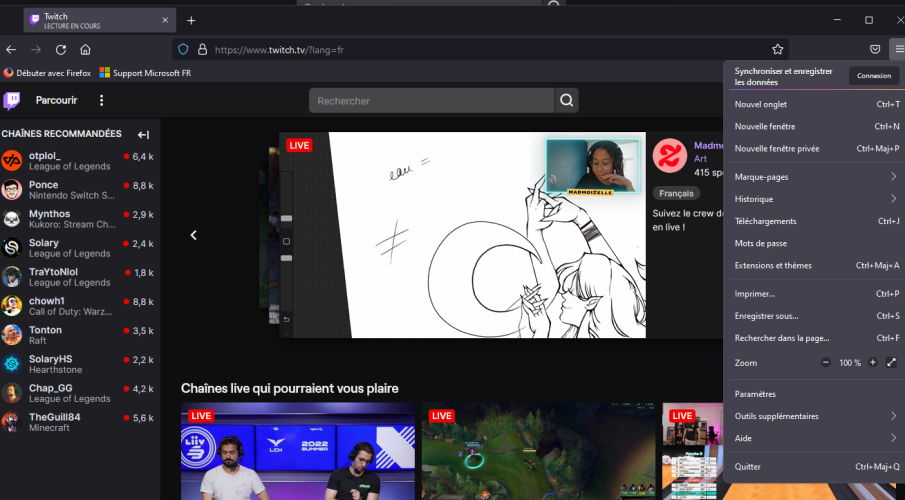
Task: Expand the Marque-pages submenu
Action: (x=814, y=177)
